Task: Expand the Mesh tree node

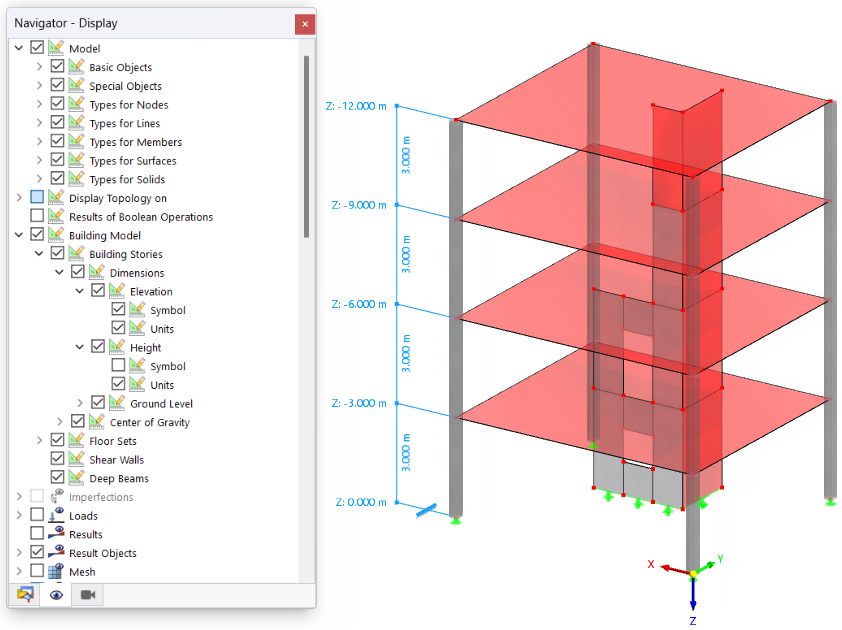Action: [x=19, y=571]
